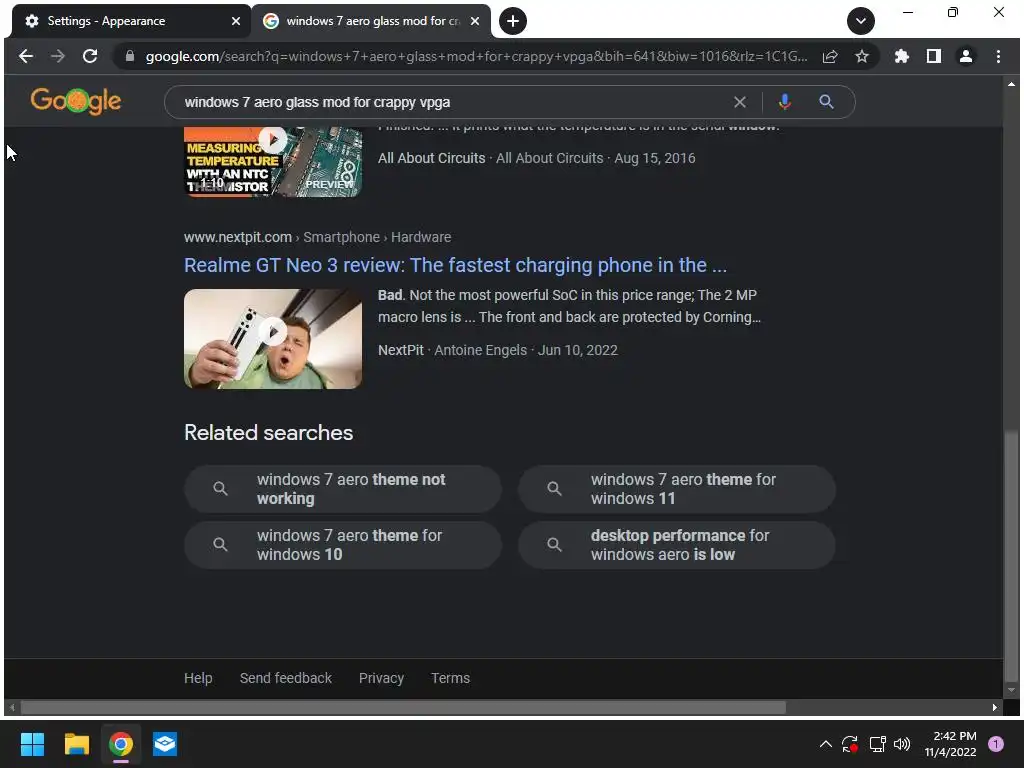Open Chrome extensions puzzle icon

tap(902, 56)
